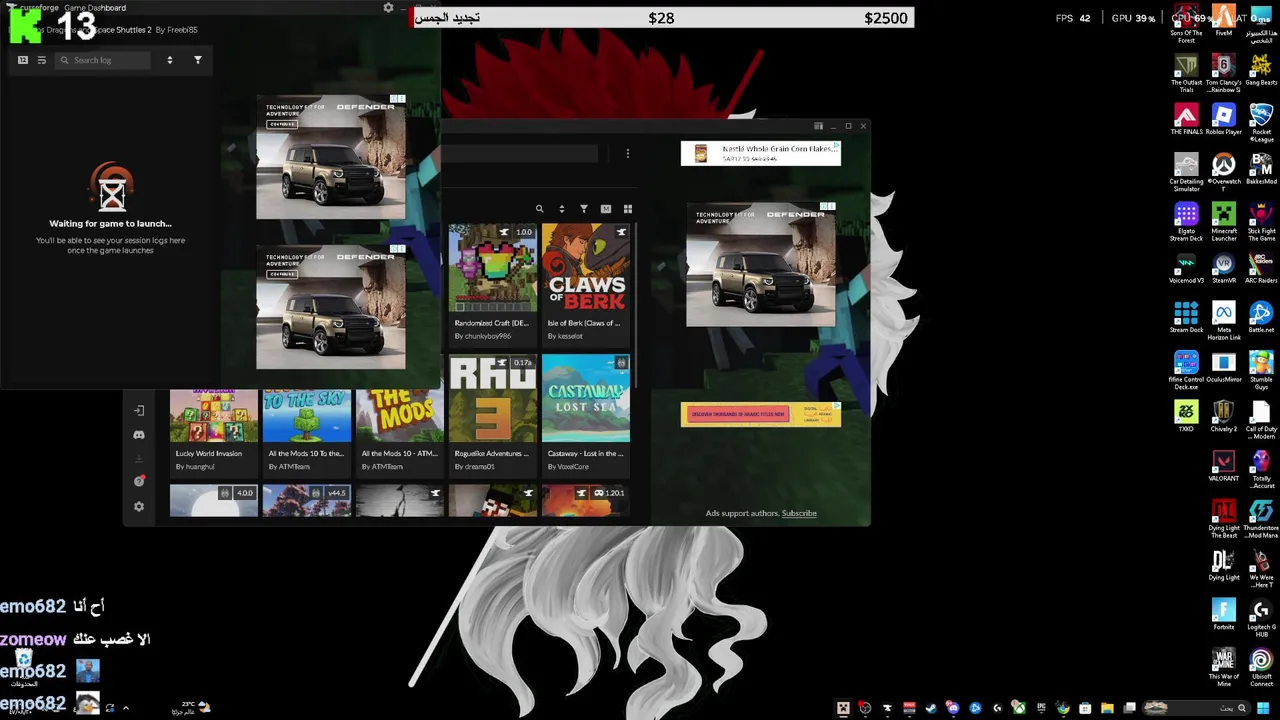The image size is (1280, 720).
Task: Open Rocket League desktop icon
Action: pyautogui.click(x=1261, y=123)
